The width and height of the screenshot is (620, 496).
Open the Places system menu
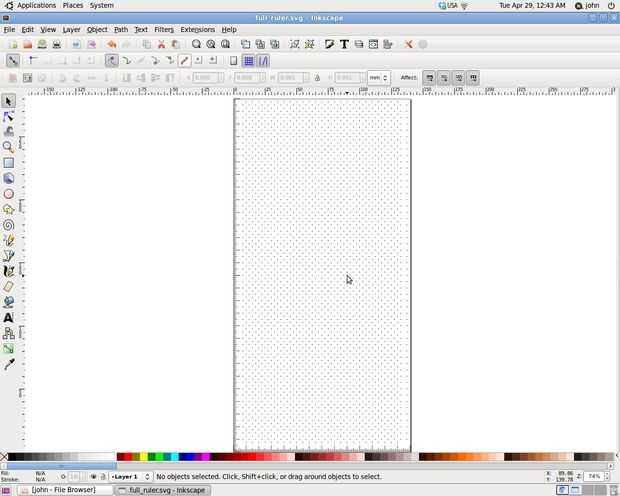point(73,6)
